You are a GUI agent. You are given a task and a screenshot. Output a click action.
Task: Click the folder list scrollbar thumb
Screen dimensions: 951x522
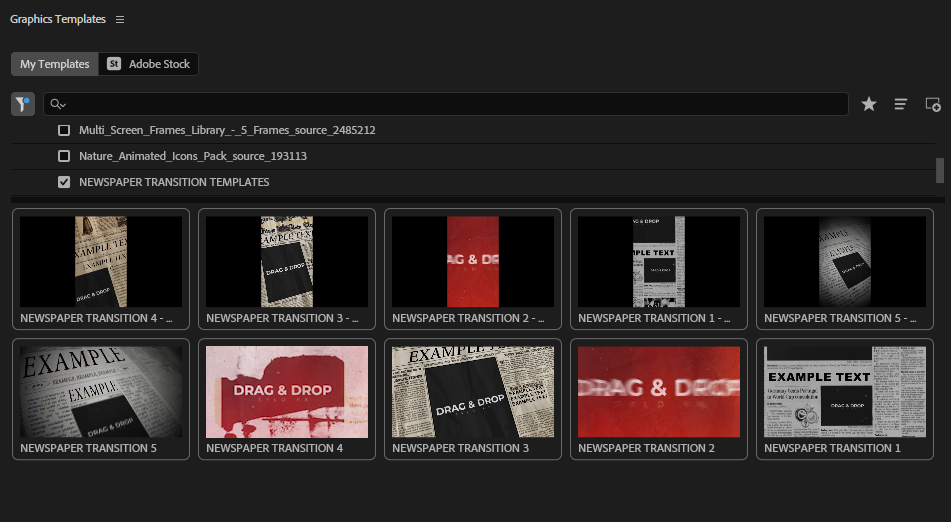(x=940, y=170)
